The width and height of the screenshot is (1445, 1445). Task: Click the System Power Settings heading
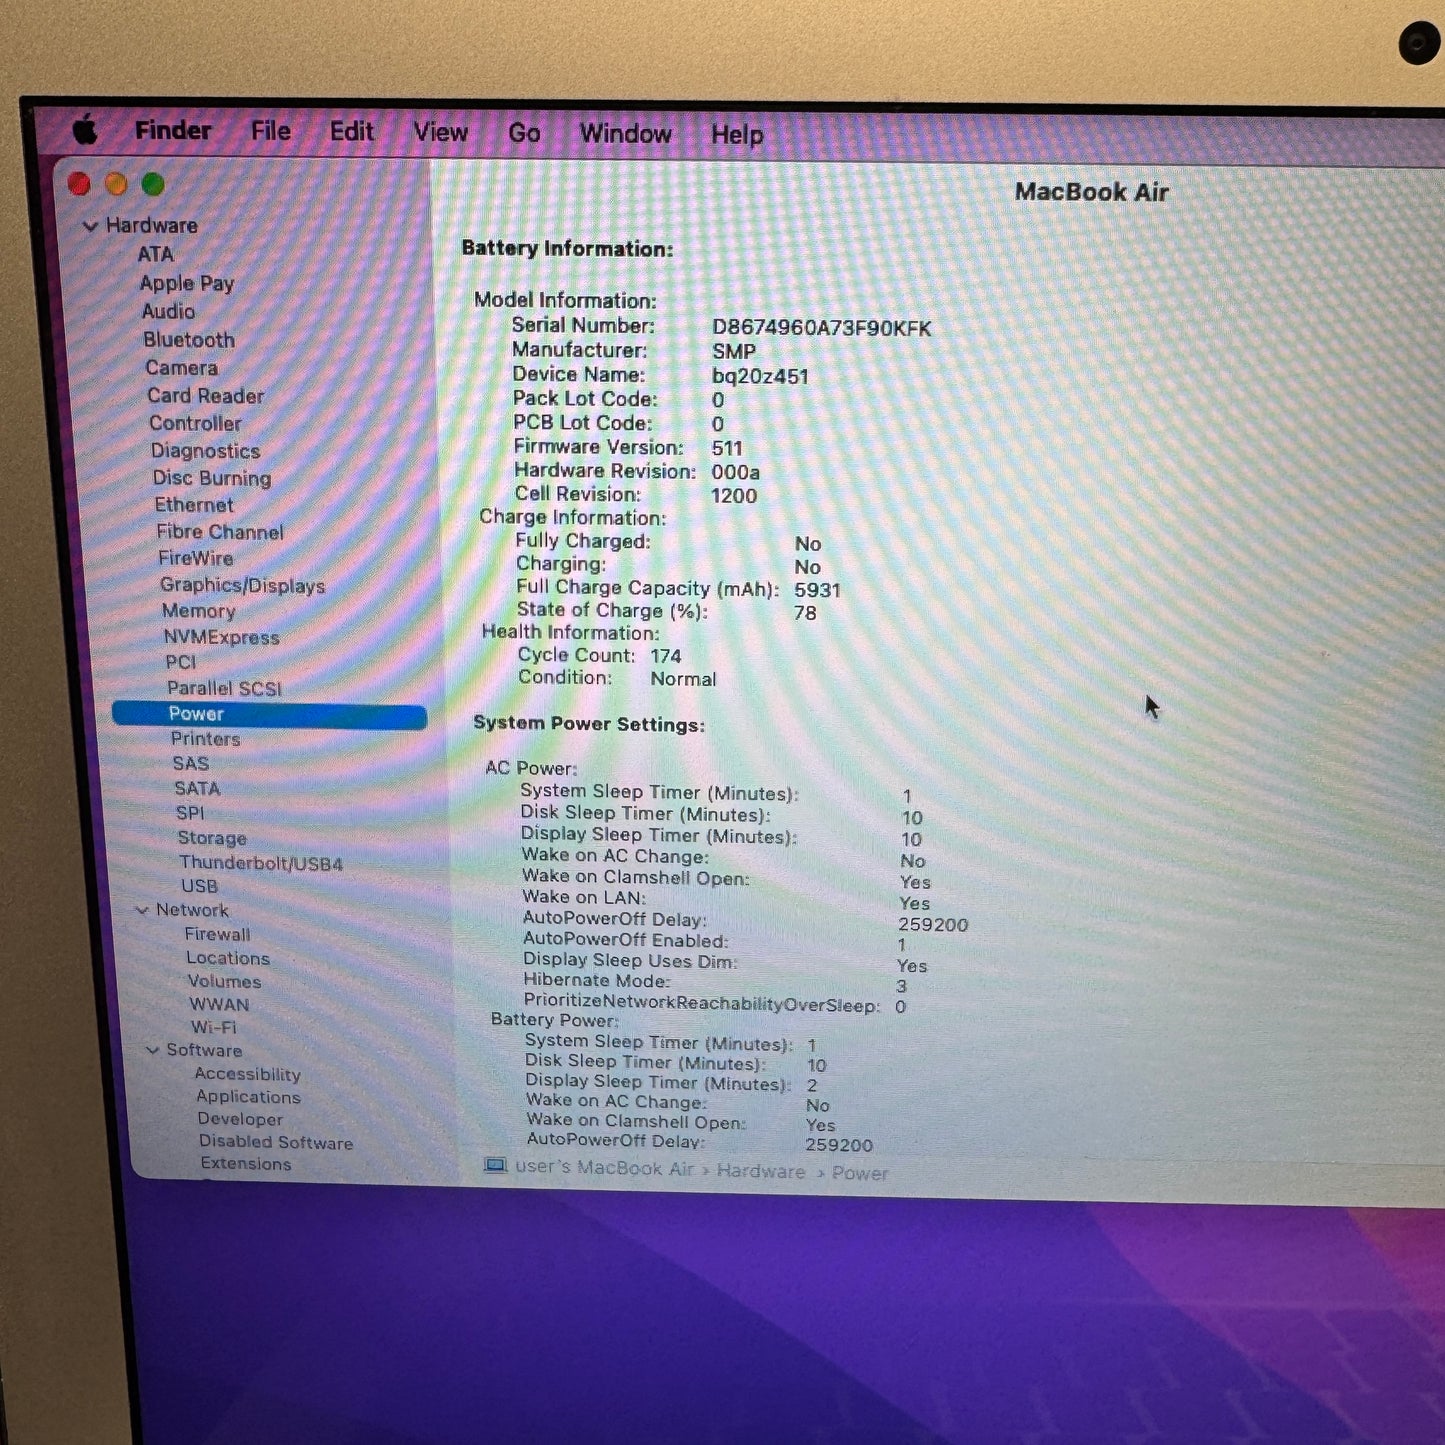click(x=589, y=724)
